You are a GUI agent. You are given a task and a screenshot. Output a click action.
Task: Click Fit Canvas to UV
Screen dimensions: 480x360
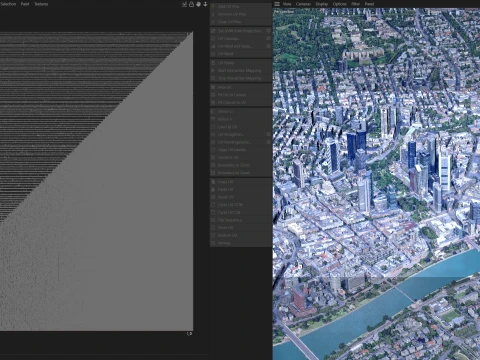pos(241,102)
